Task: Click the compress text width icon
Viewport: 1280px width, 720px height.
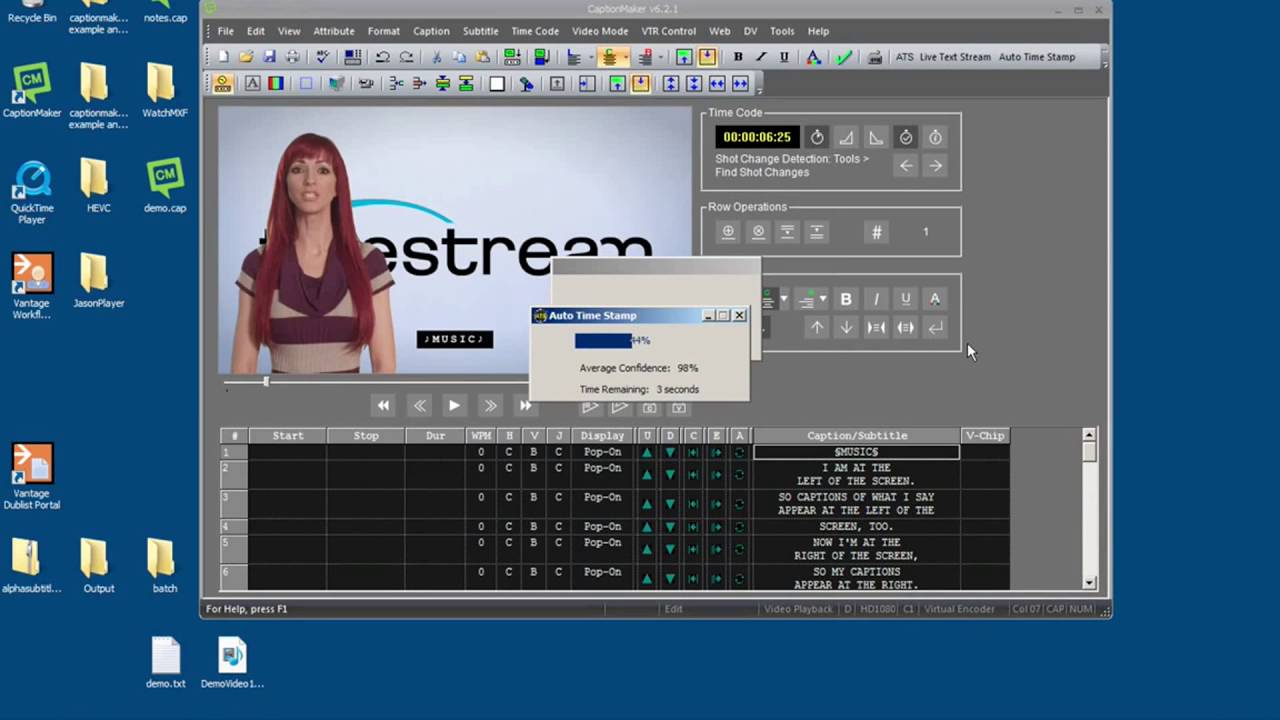Action: [x=876, y=327]
